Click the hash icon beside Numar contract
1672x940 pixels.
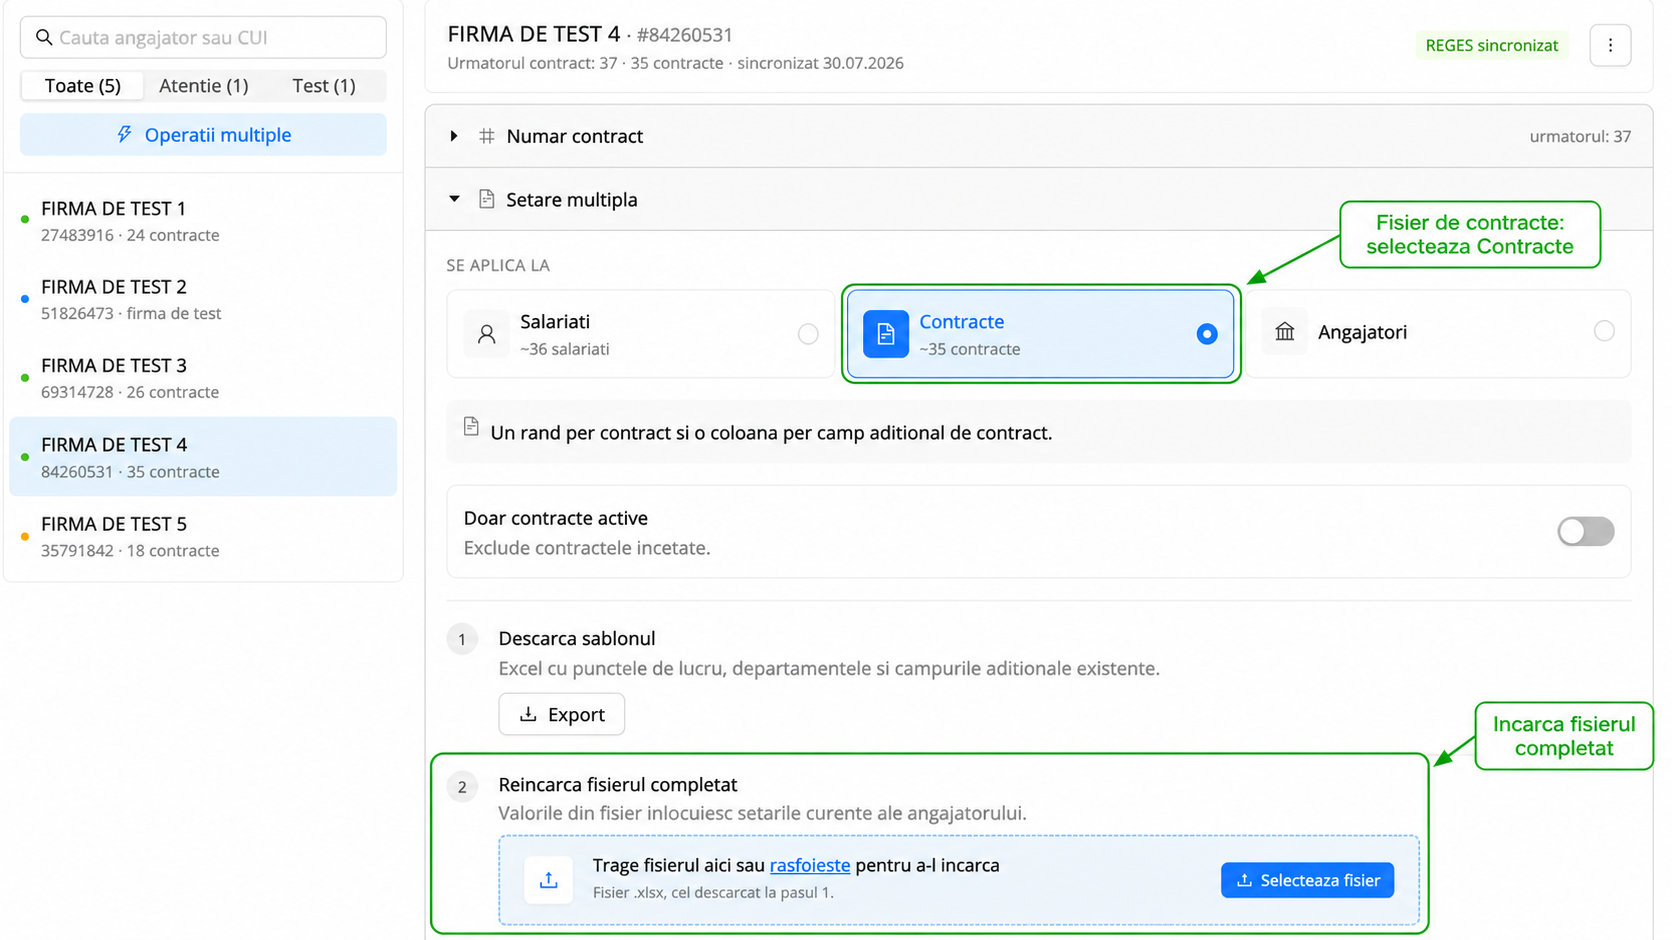[x=487, y=136]
